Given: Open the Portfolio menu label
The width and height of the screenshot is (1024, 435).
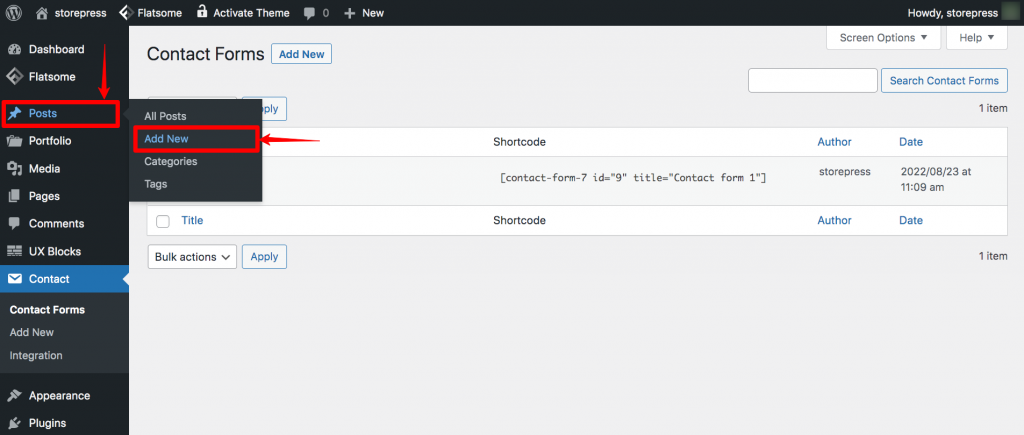Looking at the screenshot, I should (50, 141).
